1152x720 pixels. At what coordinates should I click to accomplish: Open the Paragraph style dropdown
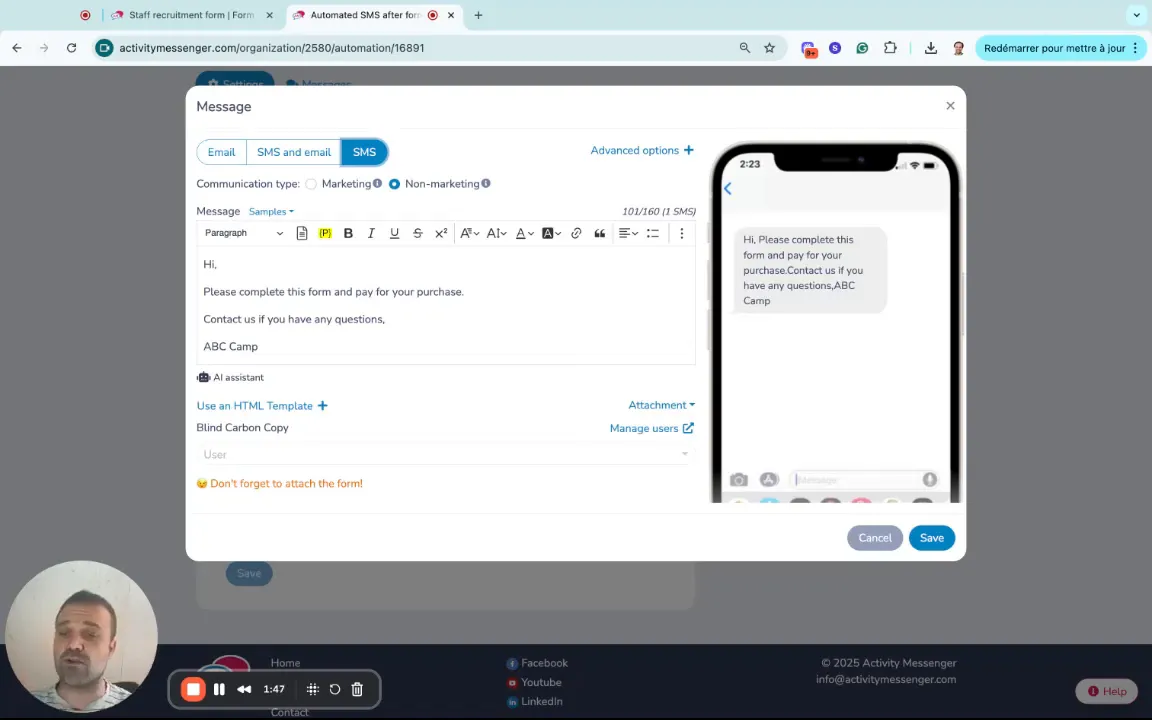coord(243,233)
